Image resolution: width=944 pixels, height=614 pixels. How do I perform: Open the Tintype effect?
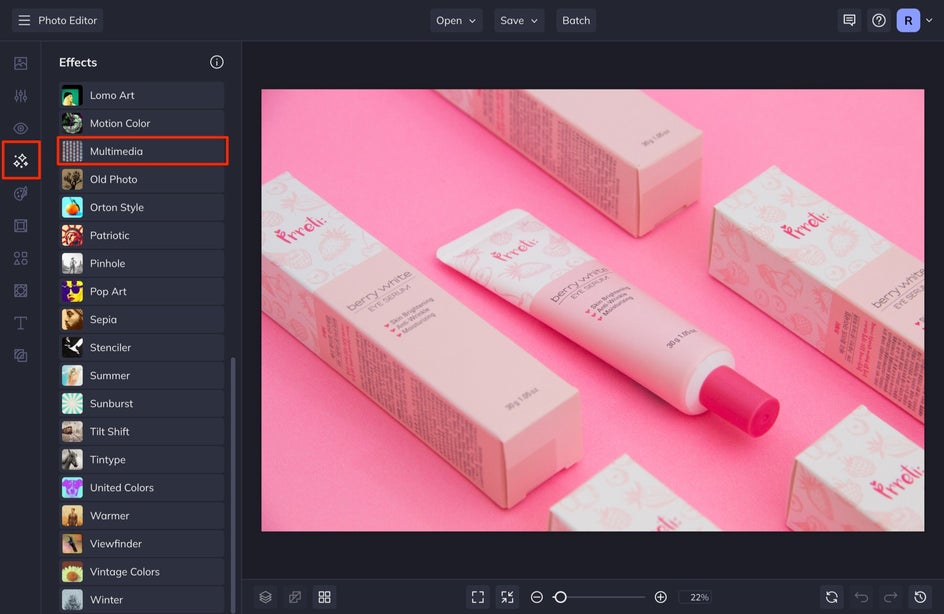(x=142, y=459)
